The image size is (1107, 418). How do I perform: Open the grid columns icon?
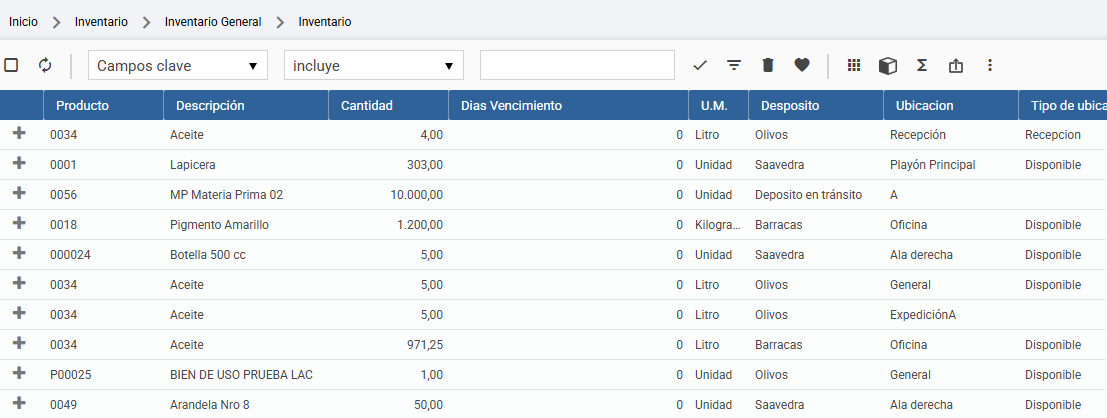coord(854,65)
